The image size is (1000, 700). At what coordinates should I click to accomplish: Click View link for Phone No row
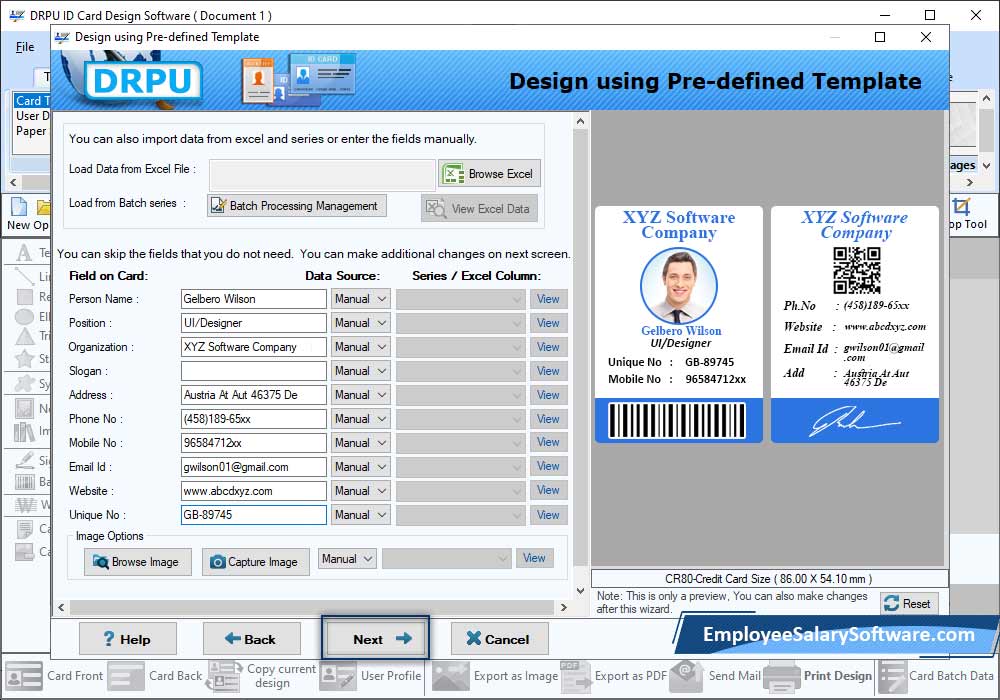point(548,419)
